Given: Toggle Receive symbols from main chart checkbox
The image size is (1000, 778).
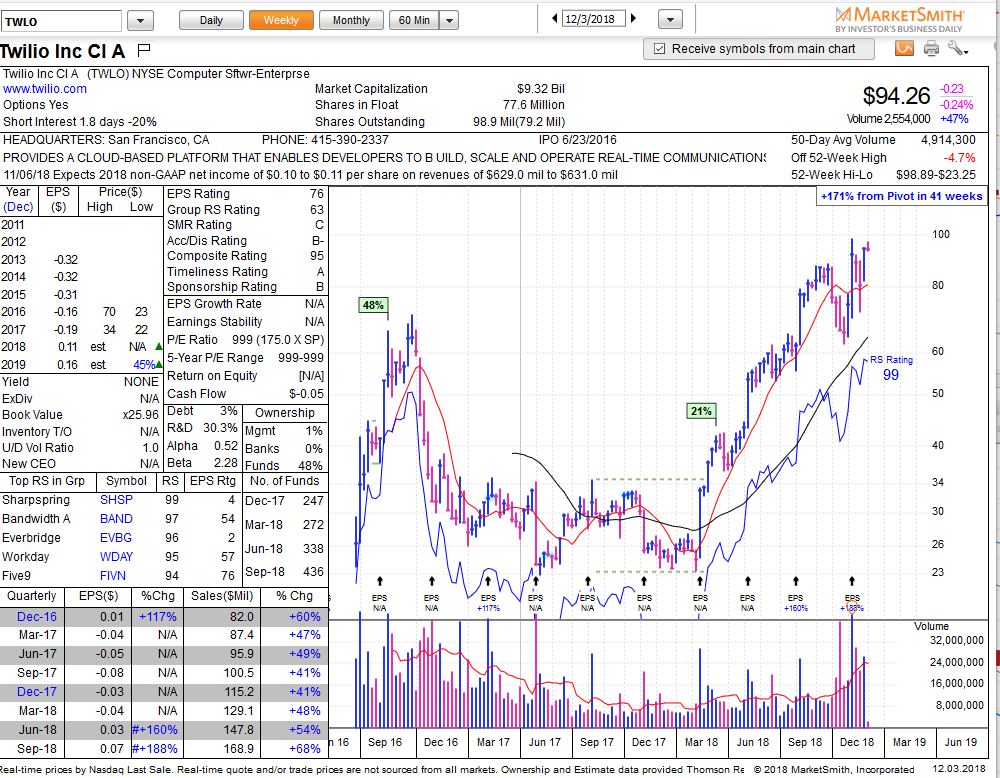Looking at the screenshot, I should coord(659,49).
